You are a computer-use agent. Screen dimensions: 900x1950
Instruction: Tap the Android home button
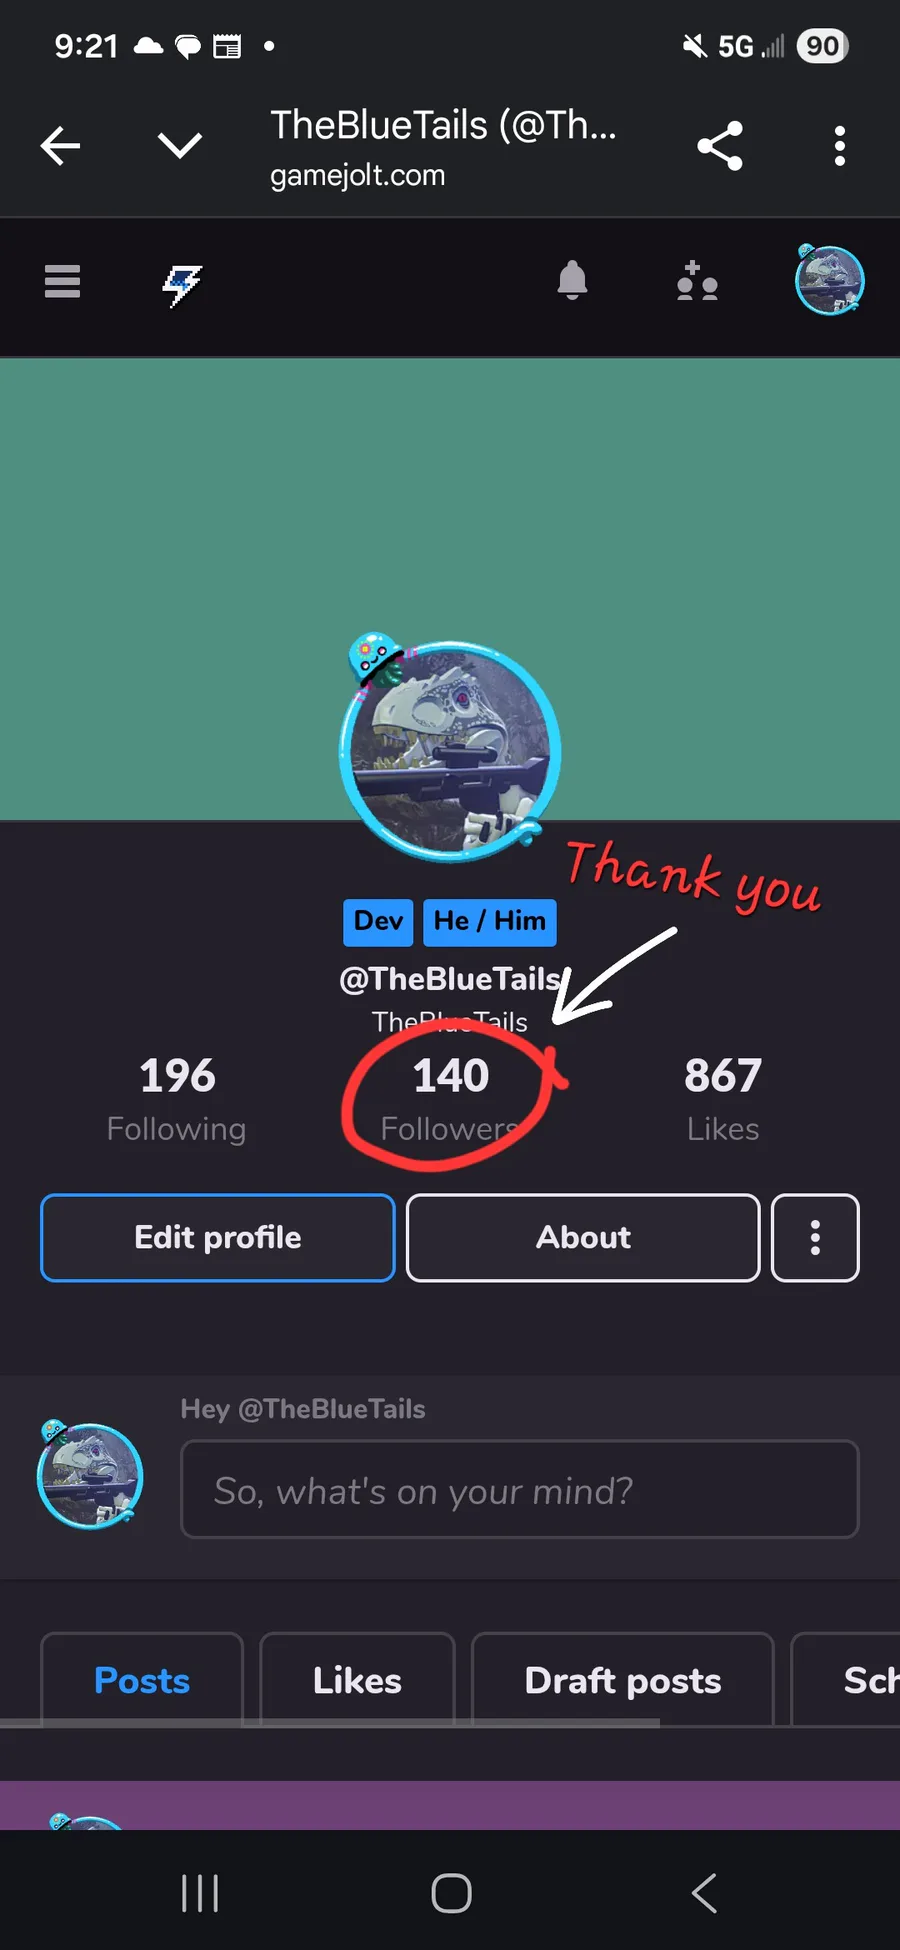[451, 1893]
